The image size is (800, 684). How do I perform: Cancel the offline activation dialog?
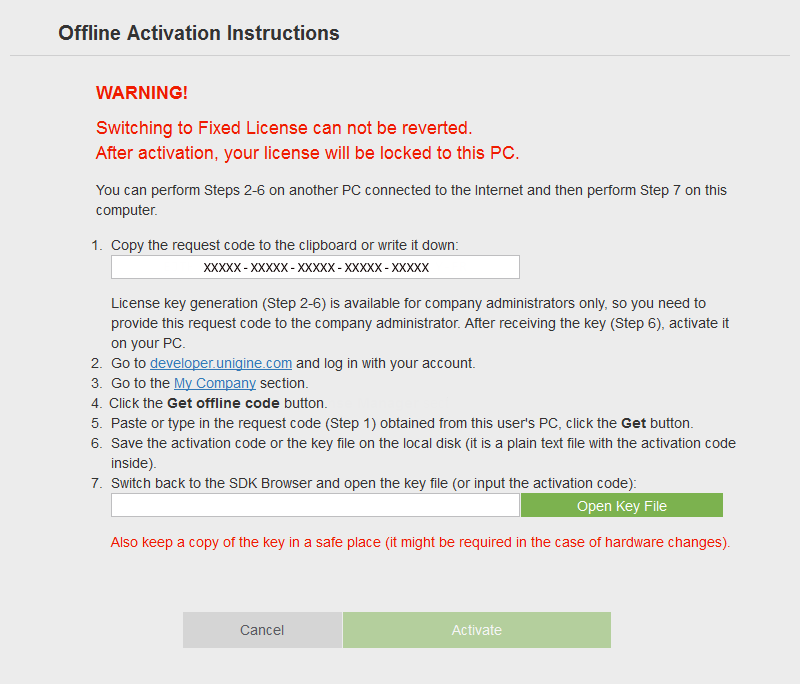coord(262,630)
